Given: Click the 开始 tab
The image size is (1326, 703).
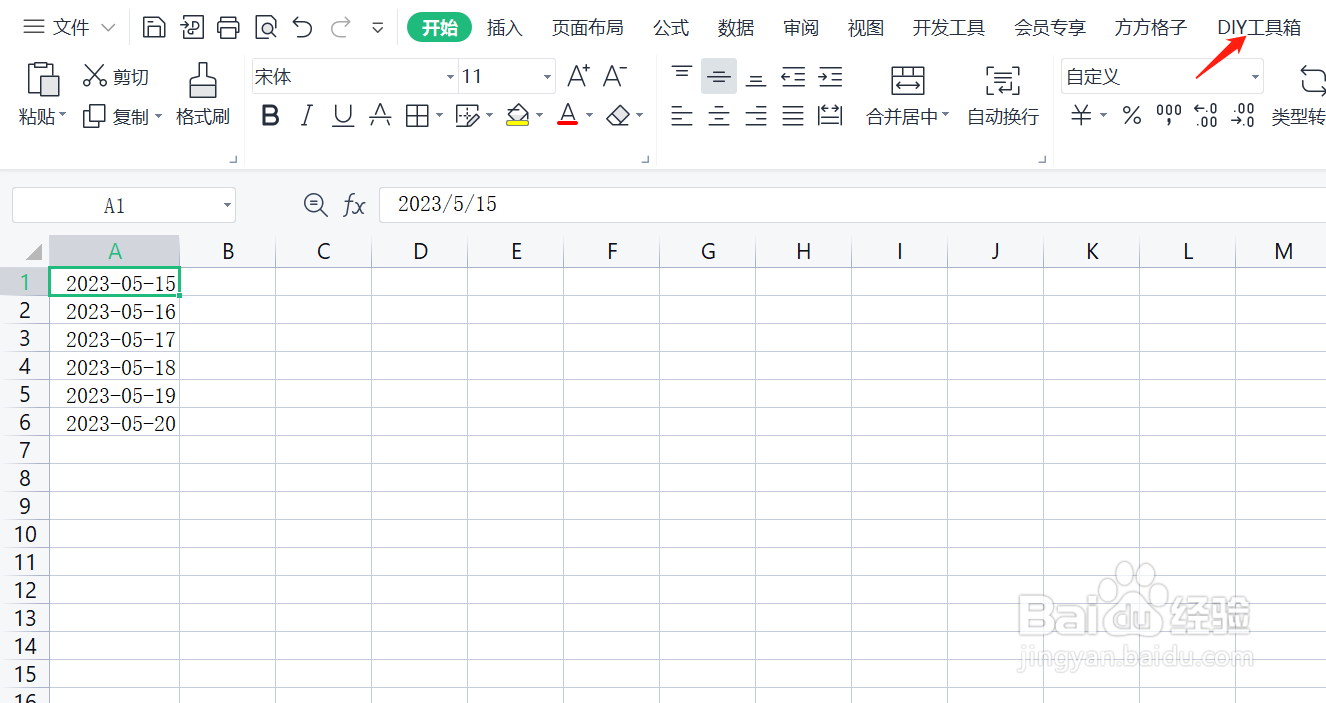Looking at the screenshot, I should (x=440, y=28).
